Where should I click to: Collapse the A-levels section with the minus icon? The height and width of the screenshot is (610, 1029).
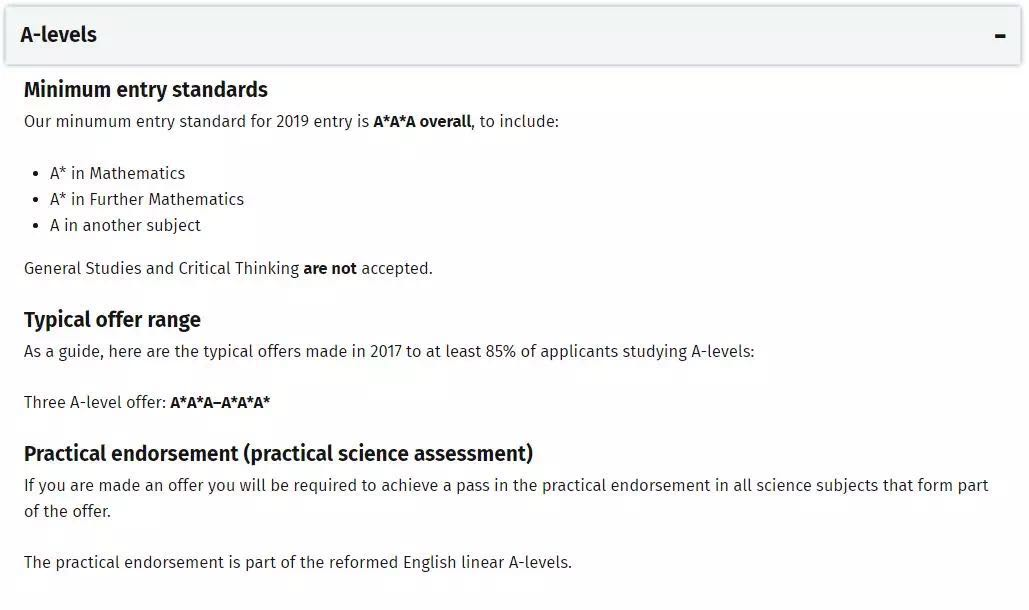click(999, 36)
